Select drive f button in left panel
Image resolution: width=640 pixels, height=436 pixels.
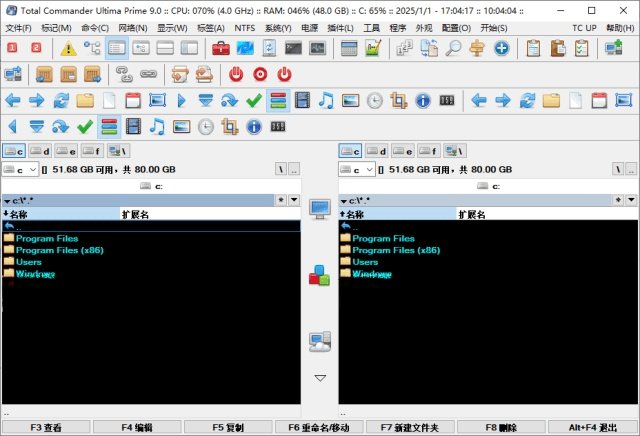92,151
